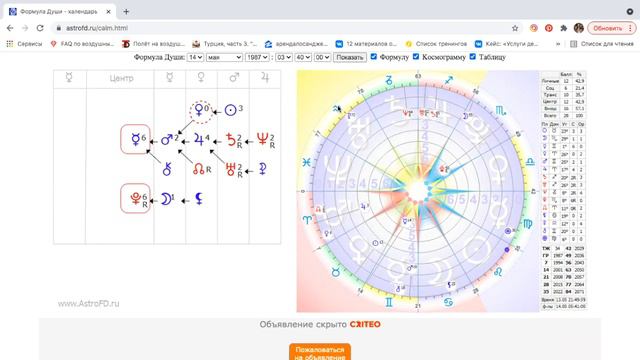Click the Pisces sign on the cosmogram
The image size is (640, 360).
click(x=307, y=162)
